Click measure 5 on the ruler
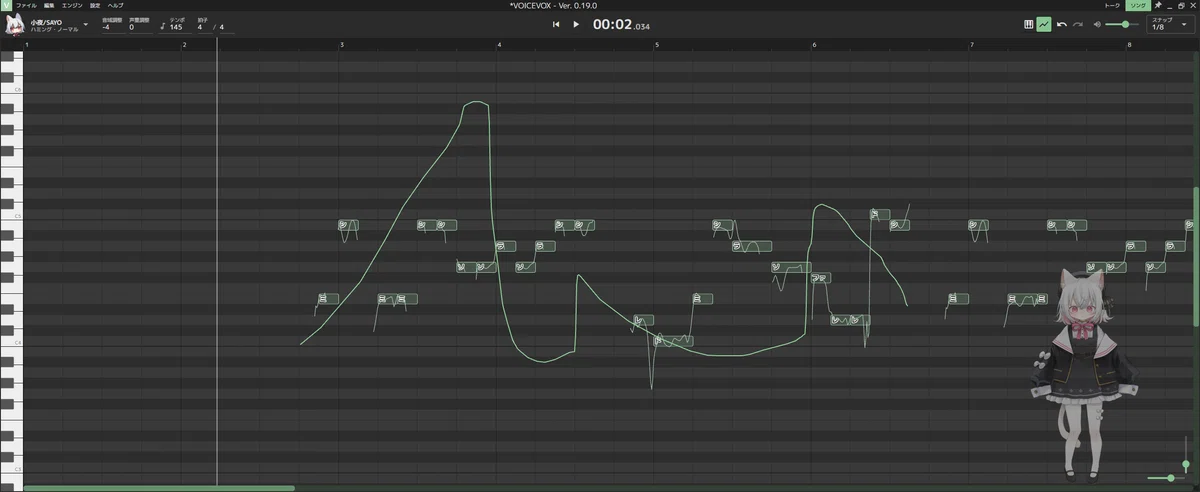The image size is (1200, 492). [x=657, y=44]
